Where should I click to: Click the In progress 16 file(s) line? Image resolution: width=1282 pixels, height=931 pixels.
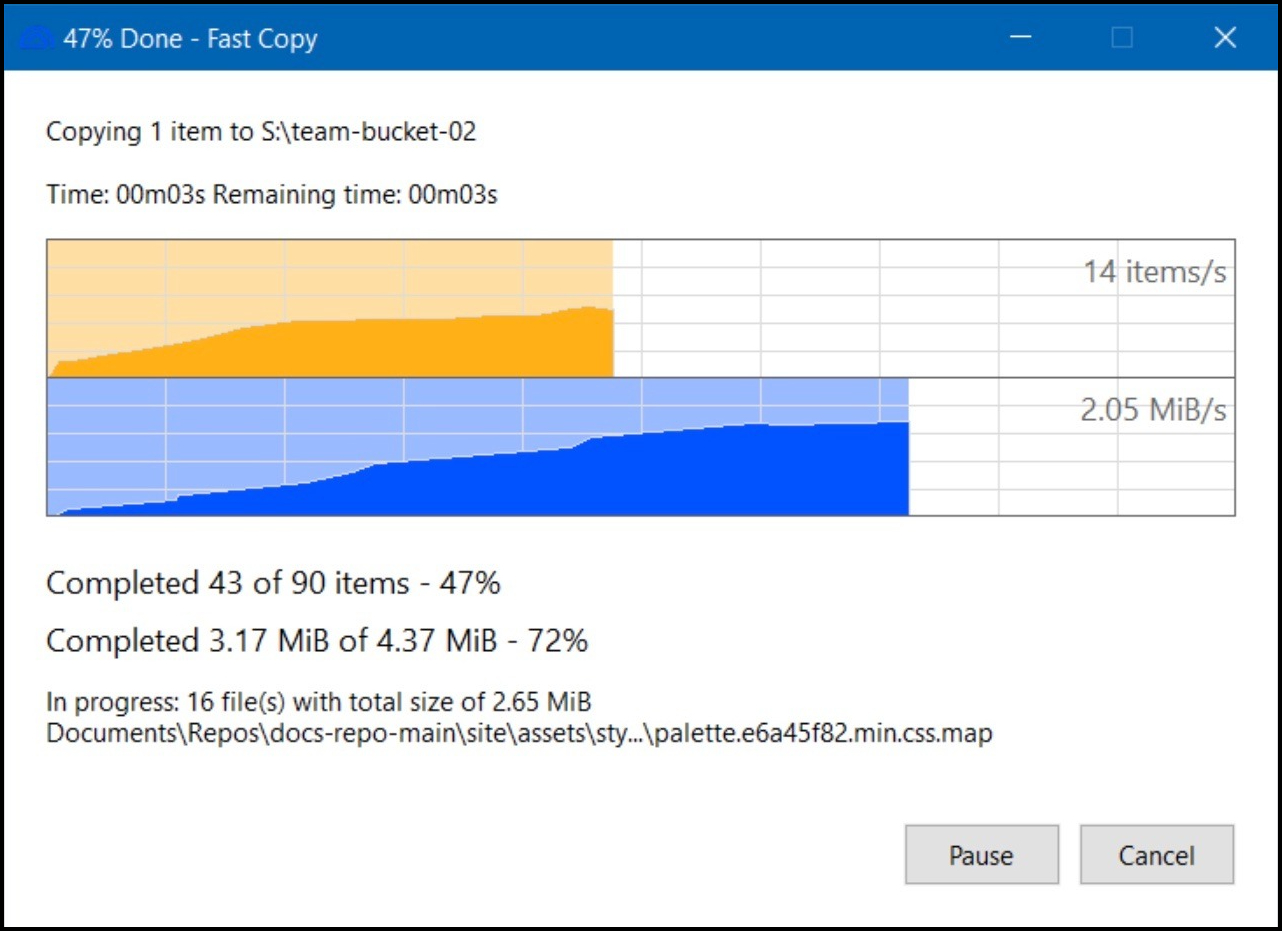[319, 703]
